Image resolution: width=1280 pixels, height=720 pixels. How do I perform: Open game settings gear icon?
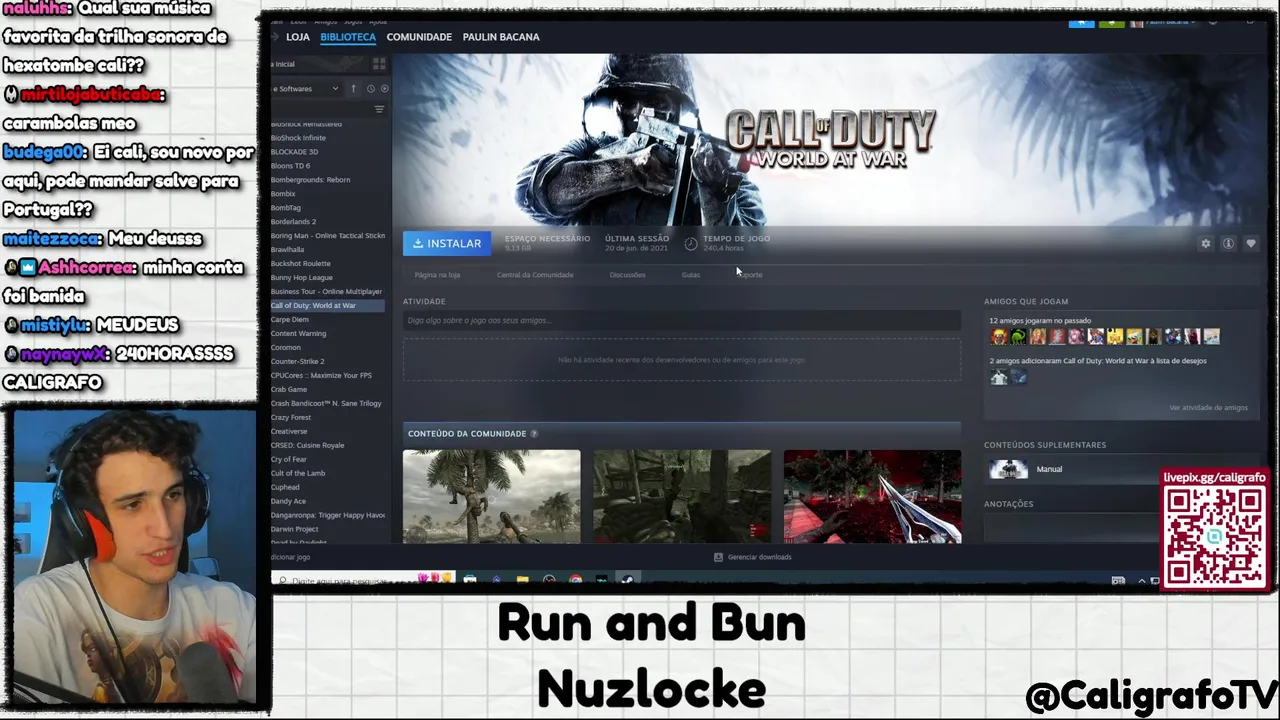click(1205, 243)
